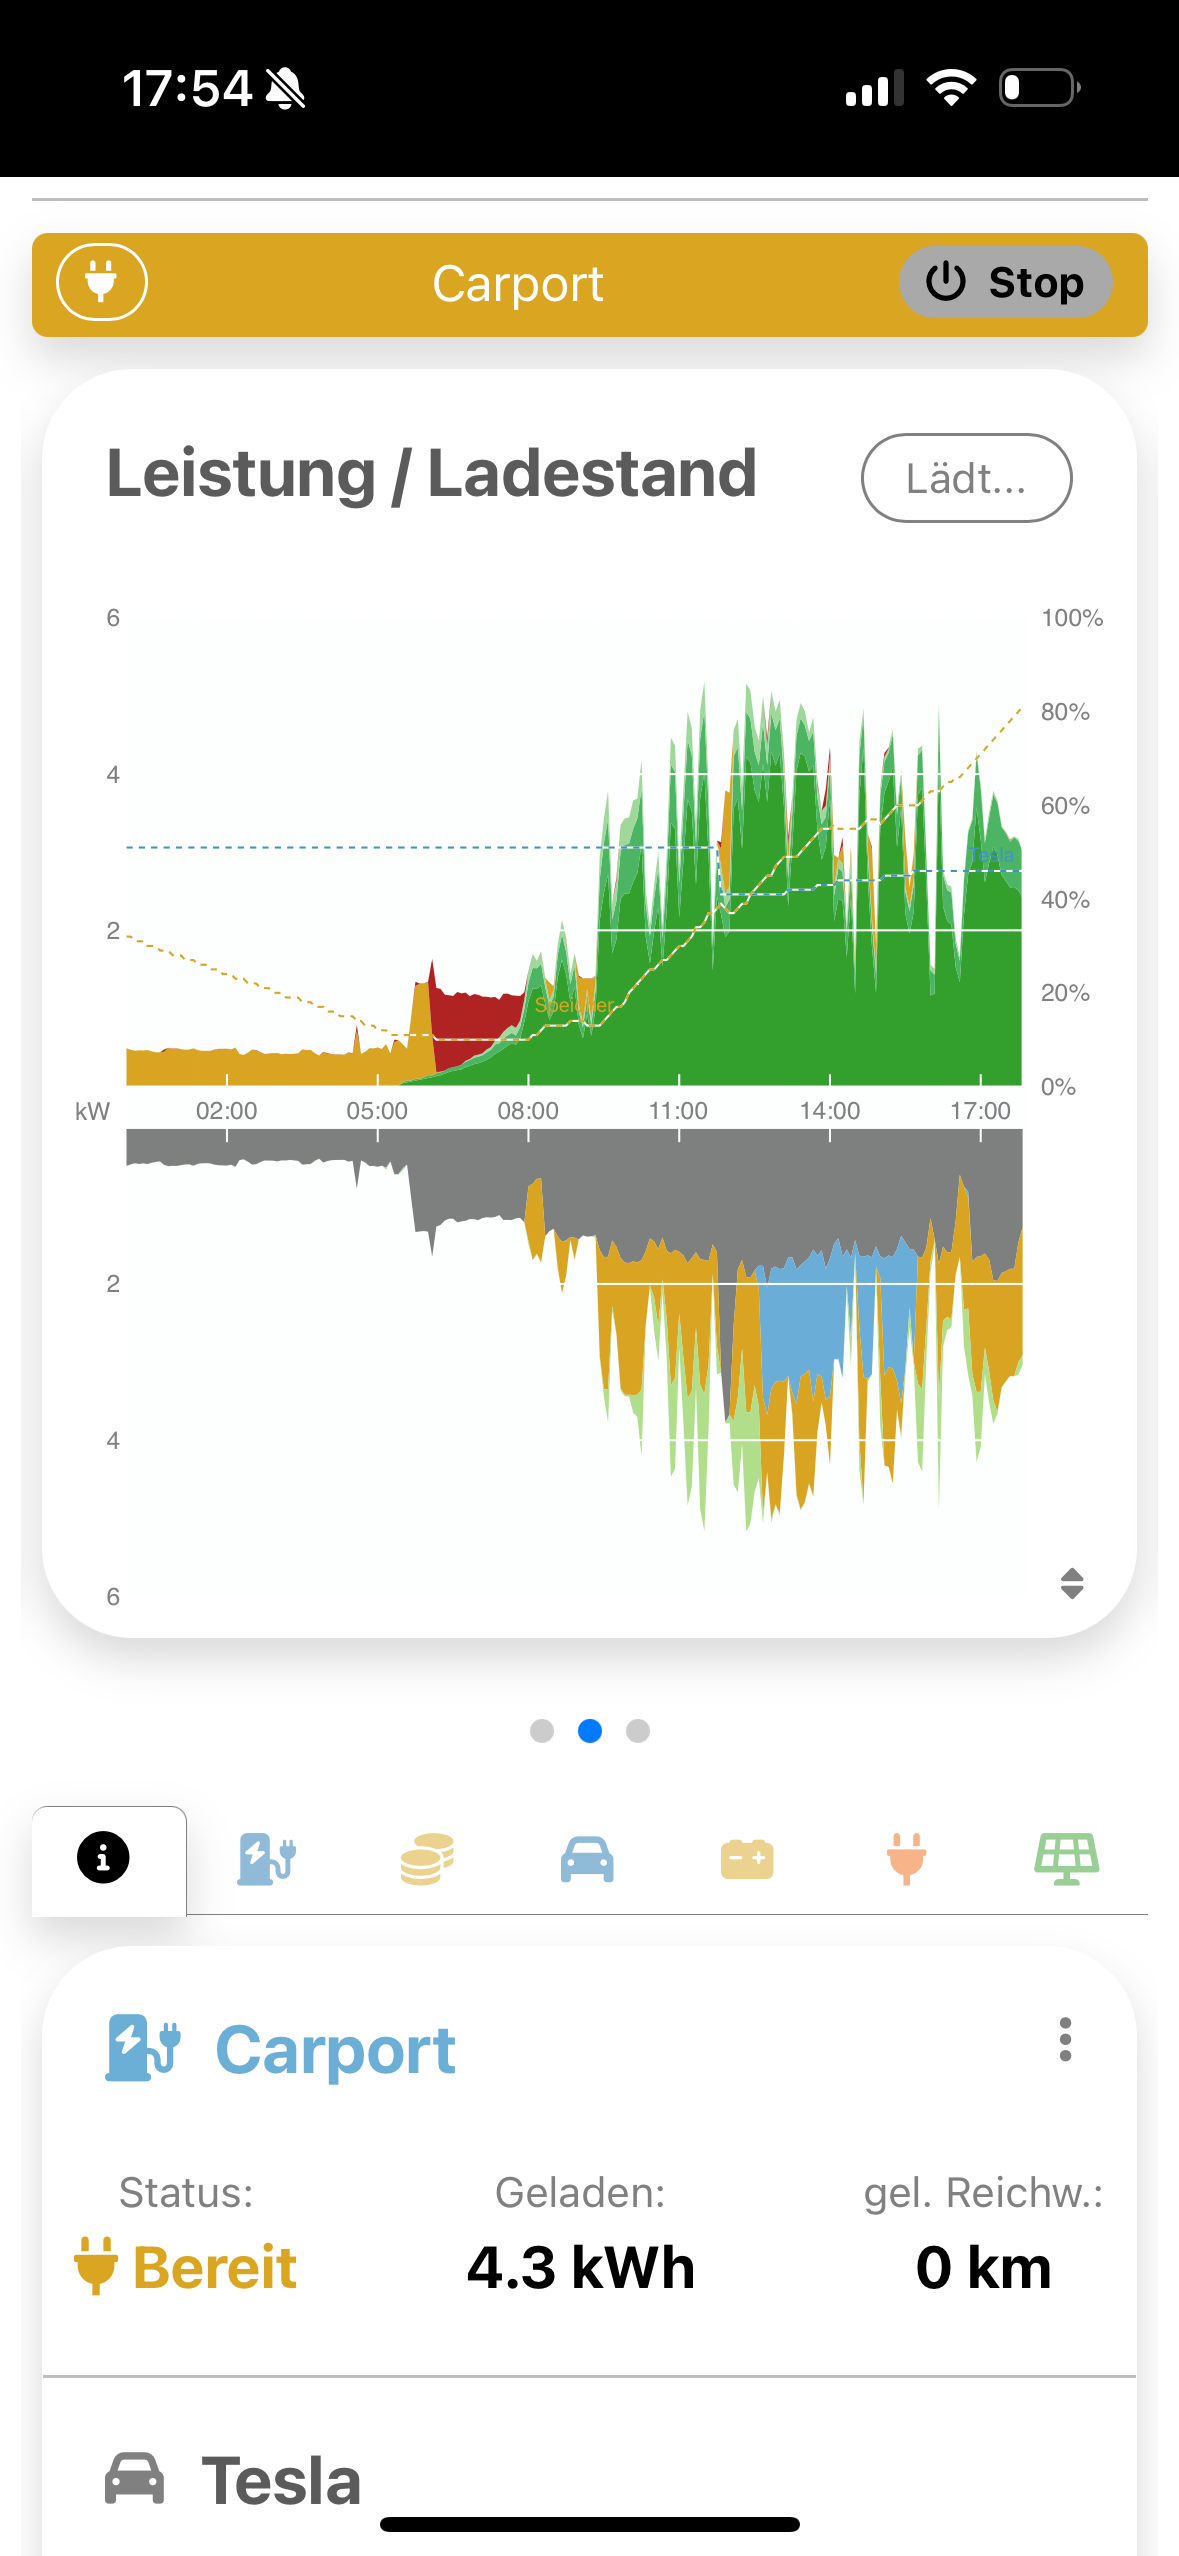Viewport: 1179px width, 2556px height.
Task: Click the charging station icon beside Carport
Action: click(x=143, y=2049)
